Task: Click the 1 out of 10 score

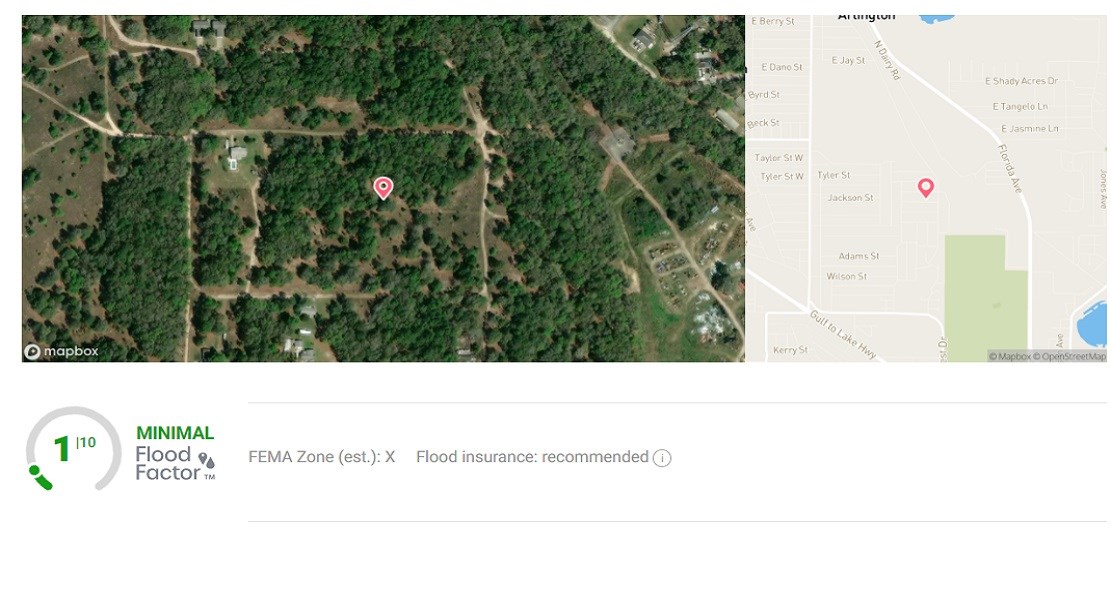Action: pyautogui.click(x=74, y=448)
